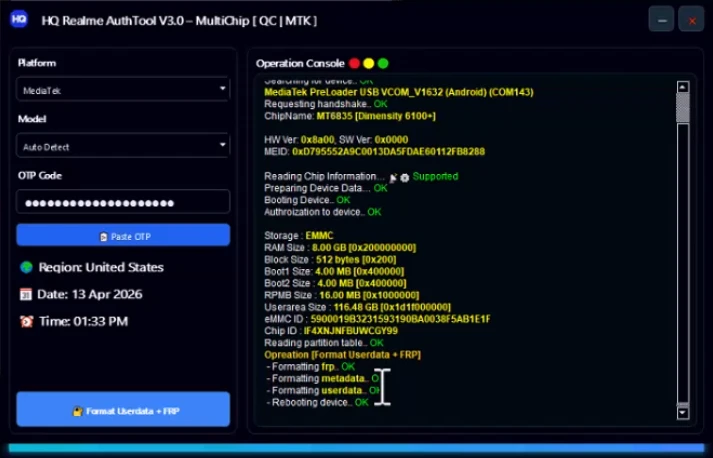Close the AuthTool window

pyautogui.click(x=691, y=20)
